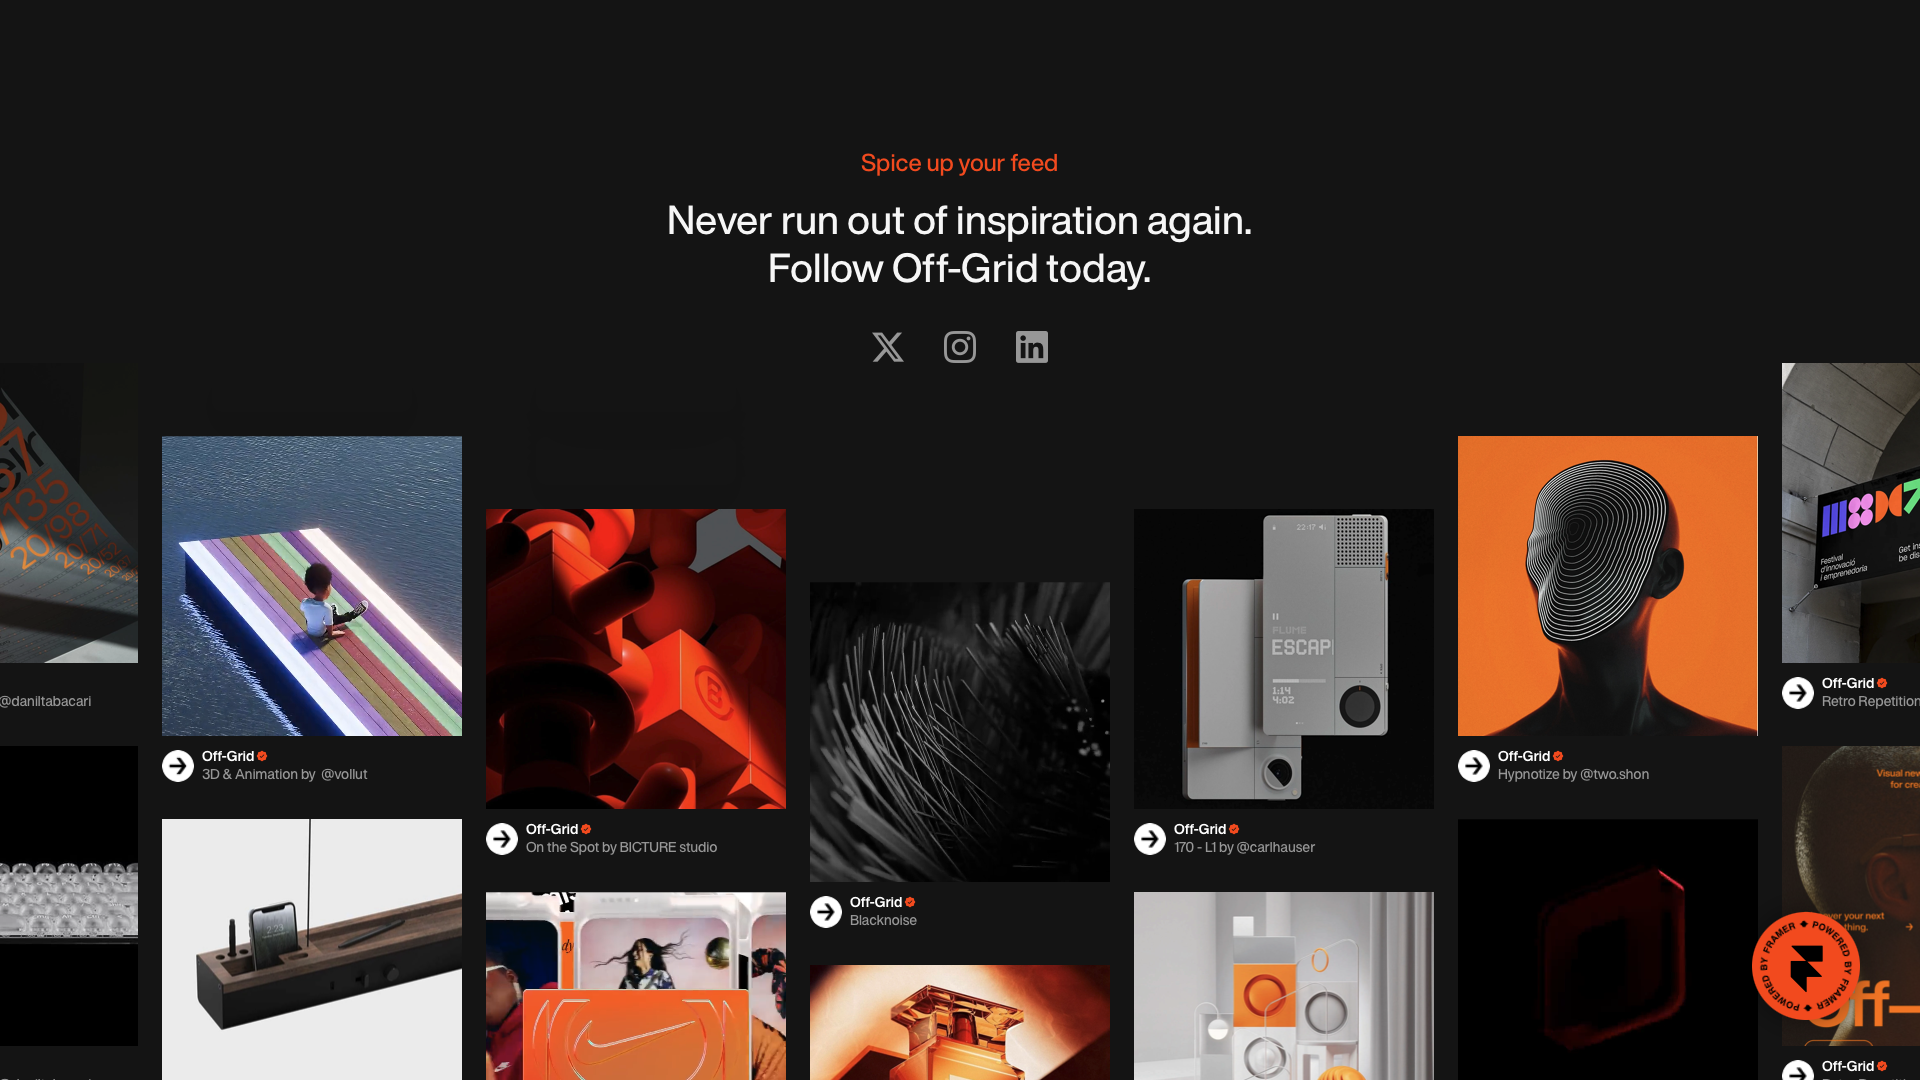Open the X (Twitter) social icon

(x=887, y=347)
